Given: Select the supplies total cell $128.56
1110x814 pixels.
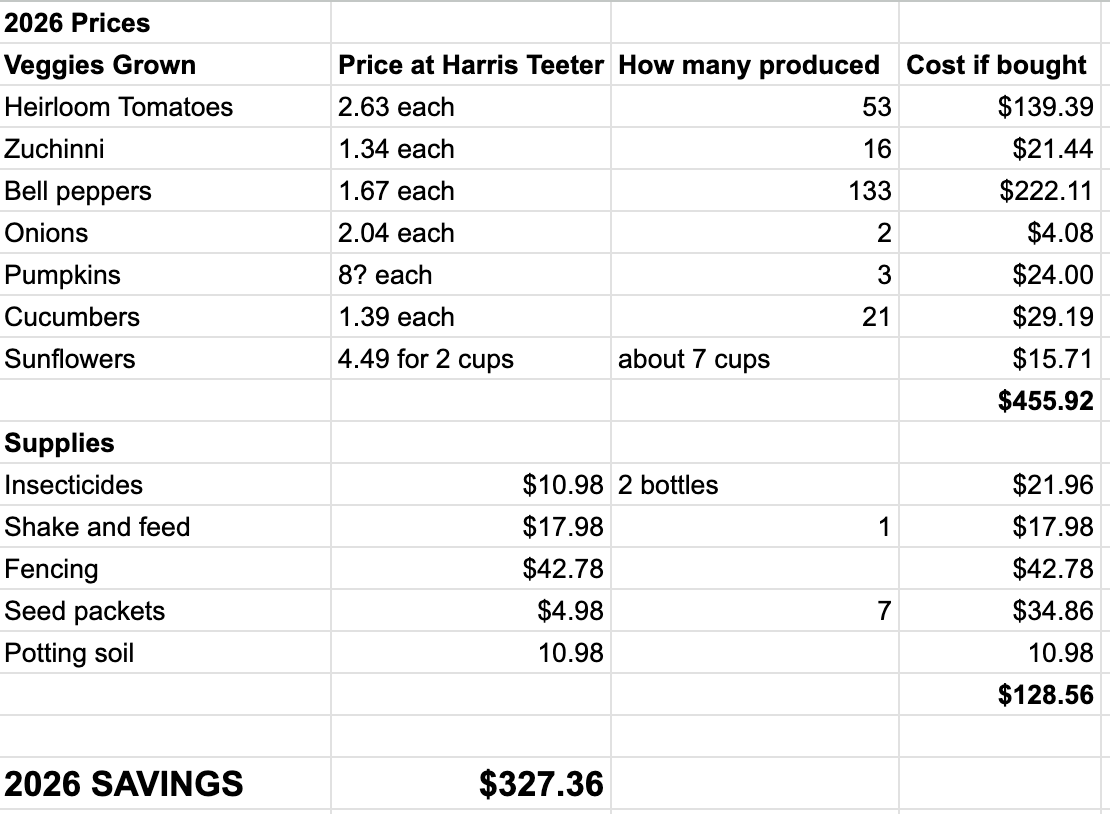Looking at the screenshot, I should (x=1000, y=694).
